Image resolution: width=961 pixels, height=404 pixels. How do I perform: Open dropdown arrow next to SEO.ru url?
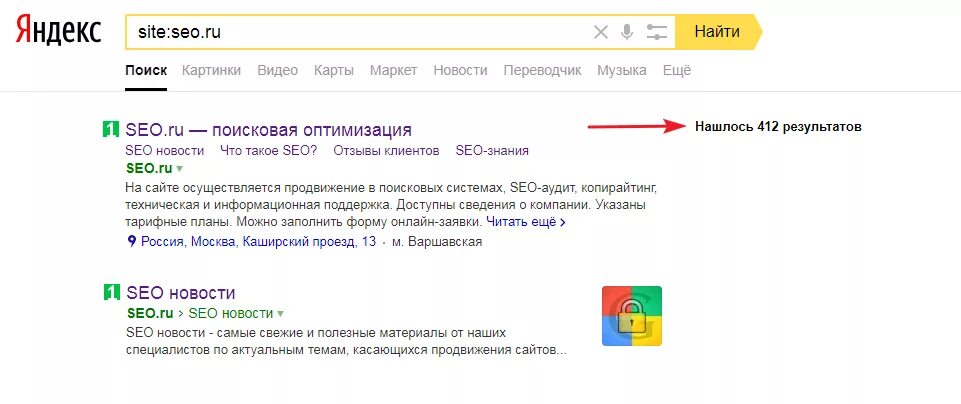(180, 169)
